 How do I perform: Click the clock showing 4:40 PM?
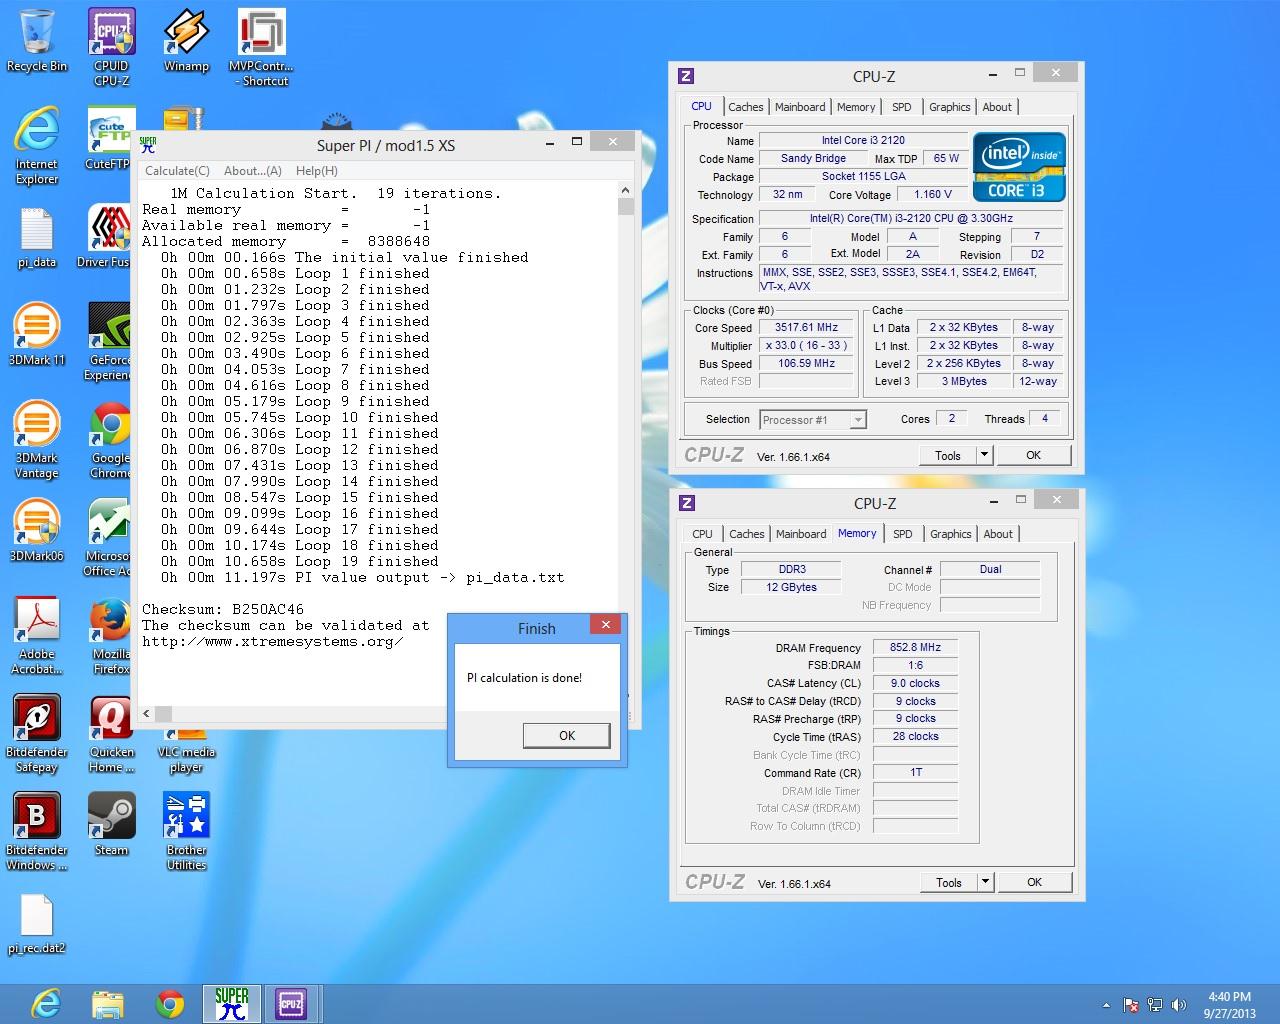(1229, 997)
